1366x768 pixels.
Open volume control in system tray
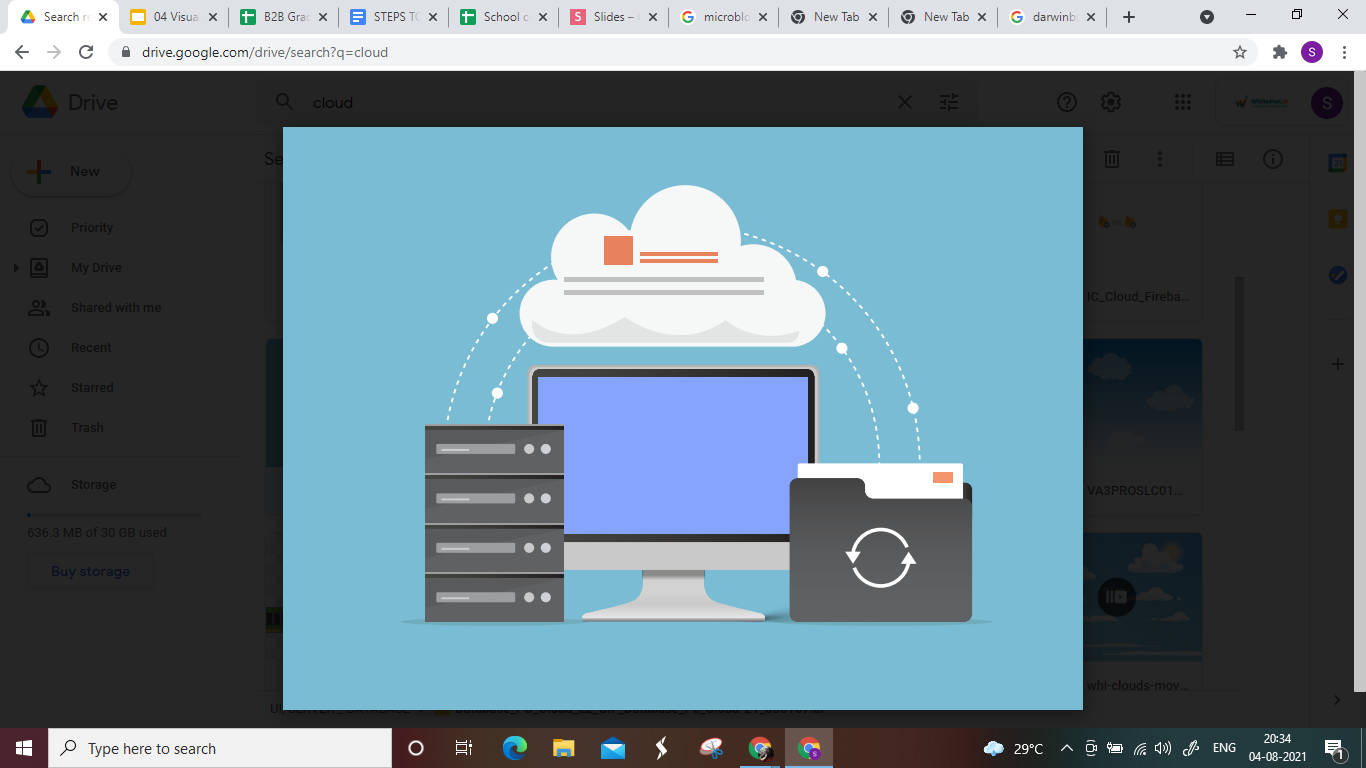pos(1162,748)
